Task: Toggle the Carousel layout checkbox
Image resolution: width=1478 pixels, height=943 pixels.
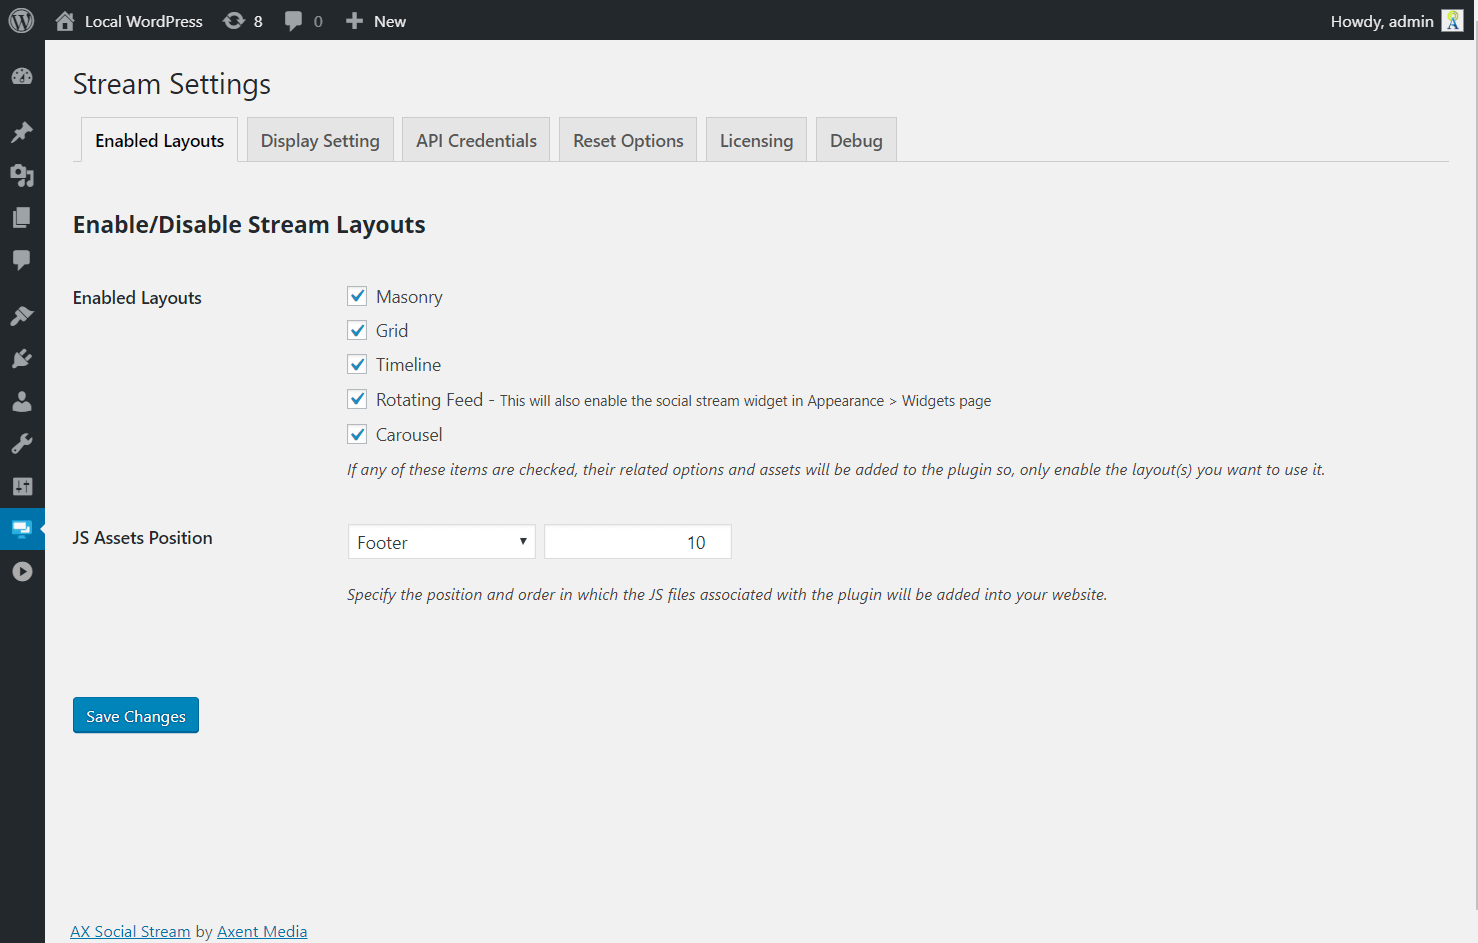Action: point(357,434)
